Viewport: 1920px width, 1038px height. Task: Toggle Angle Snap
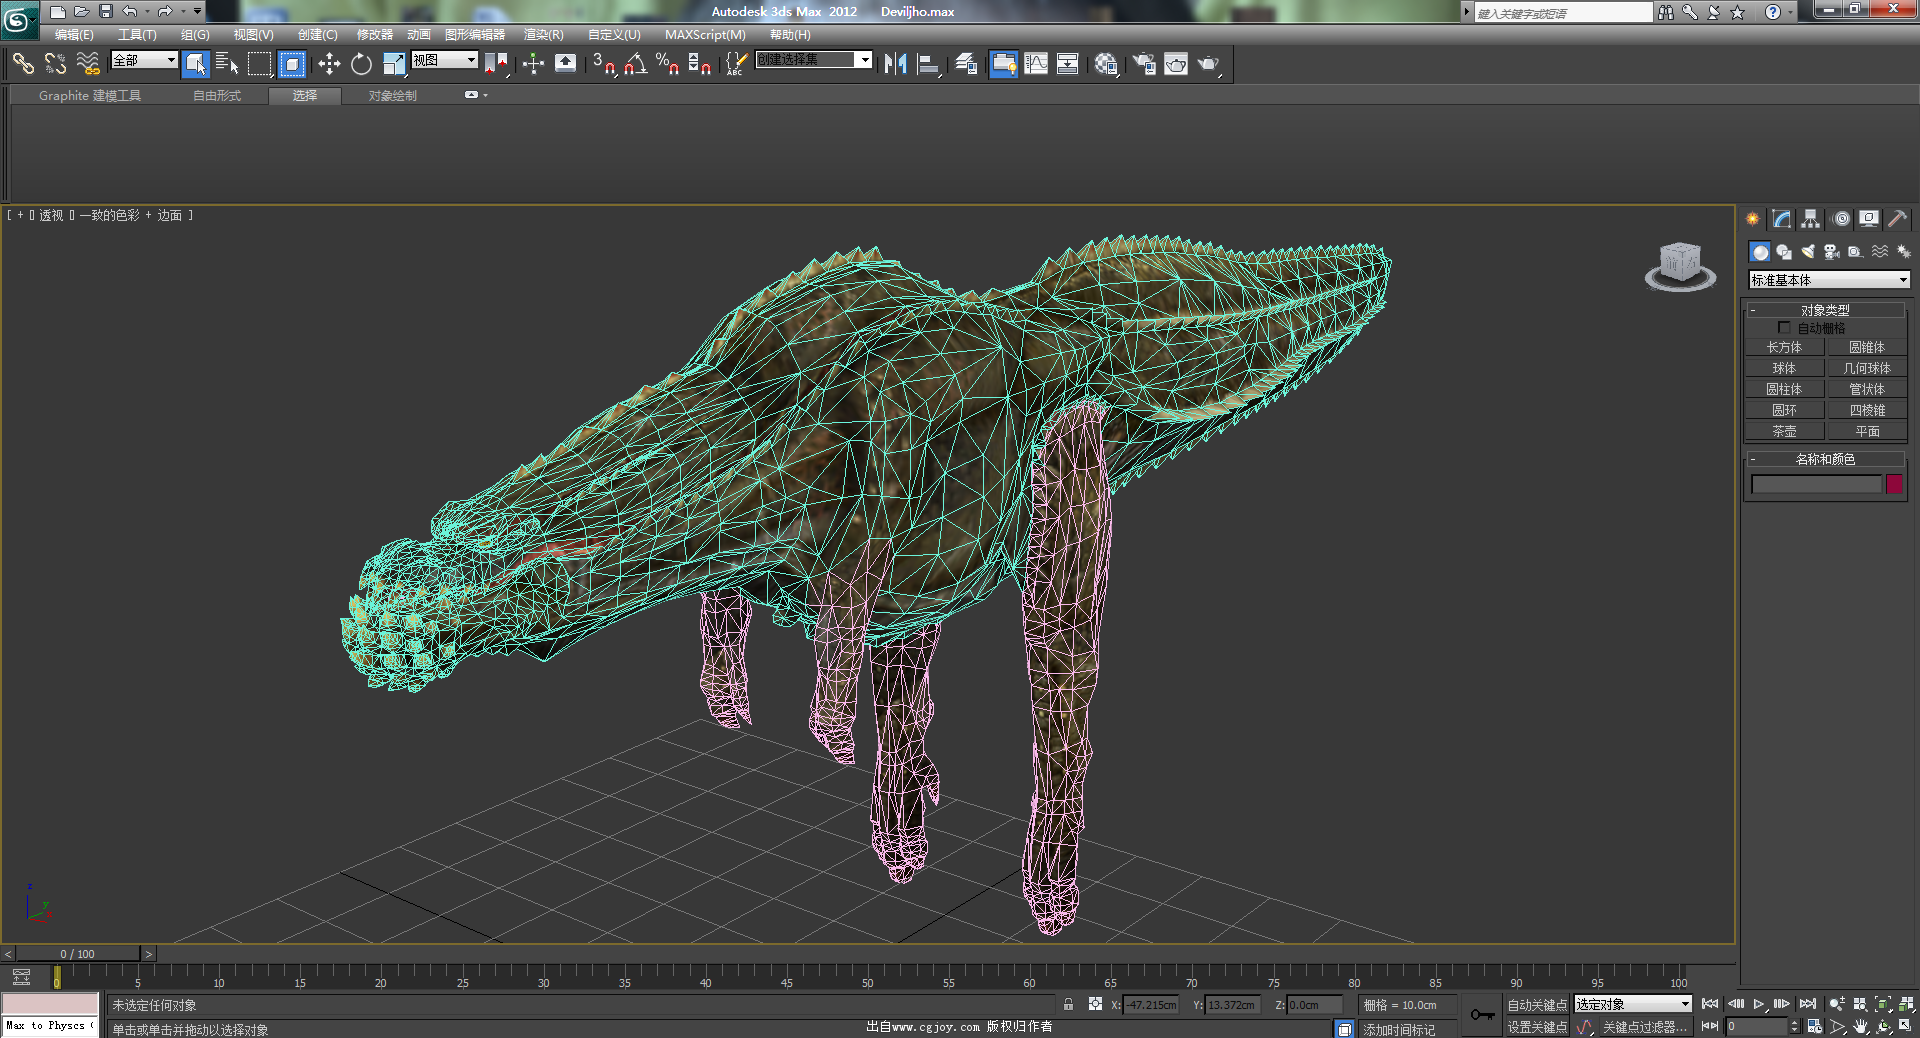click(x=635, y=64)
